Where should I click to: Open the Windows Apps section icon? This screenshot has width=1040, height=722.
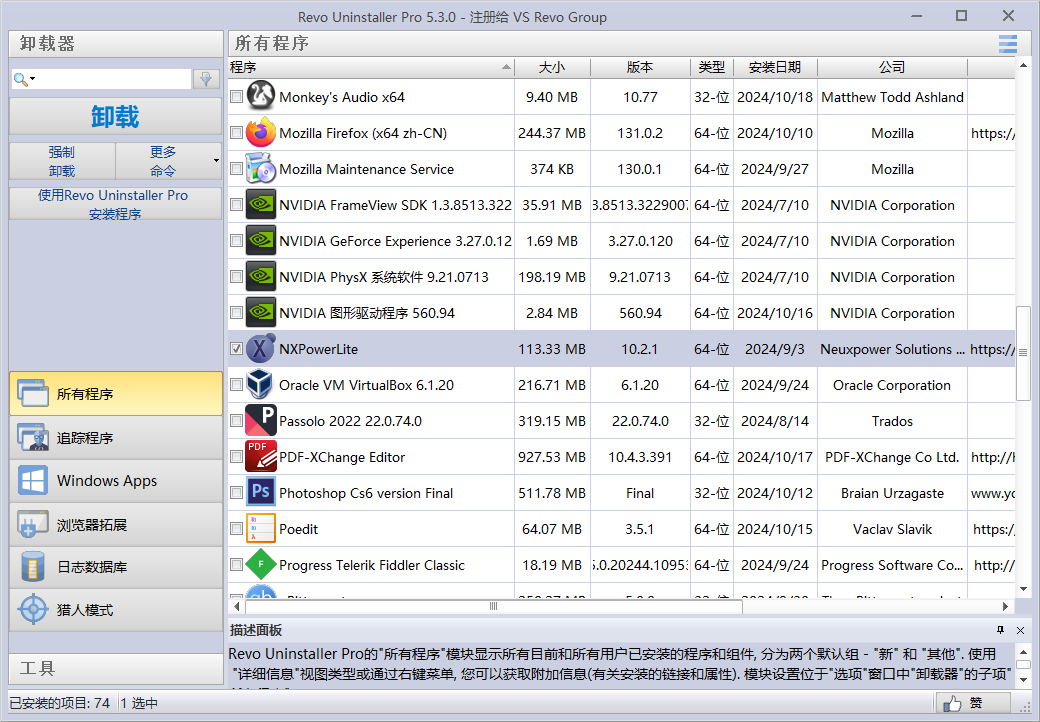click(33, 481)
